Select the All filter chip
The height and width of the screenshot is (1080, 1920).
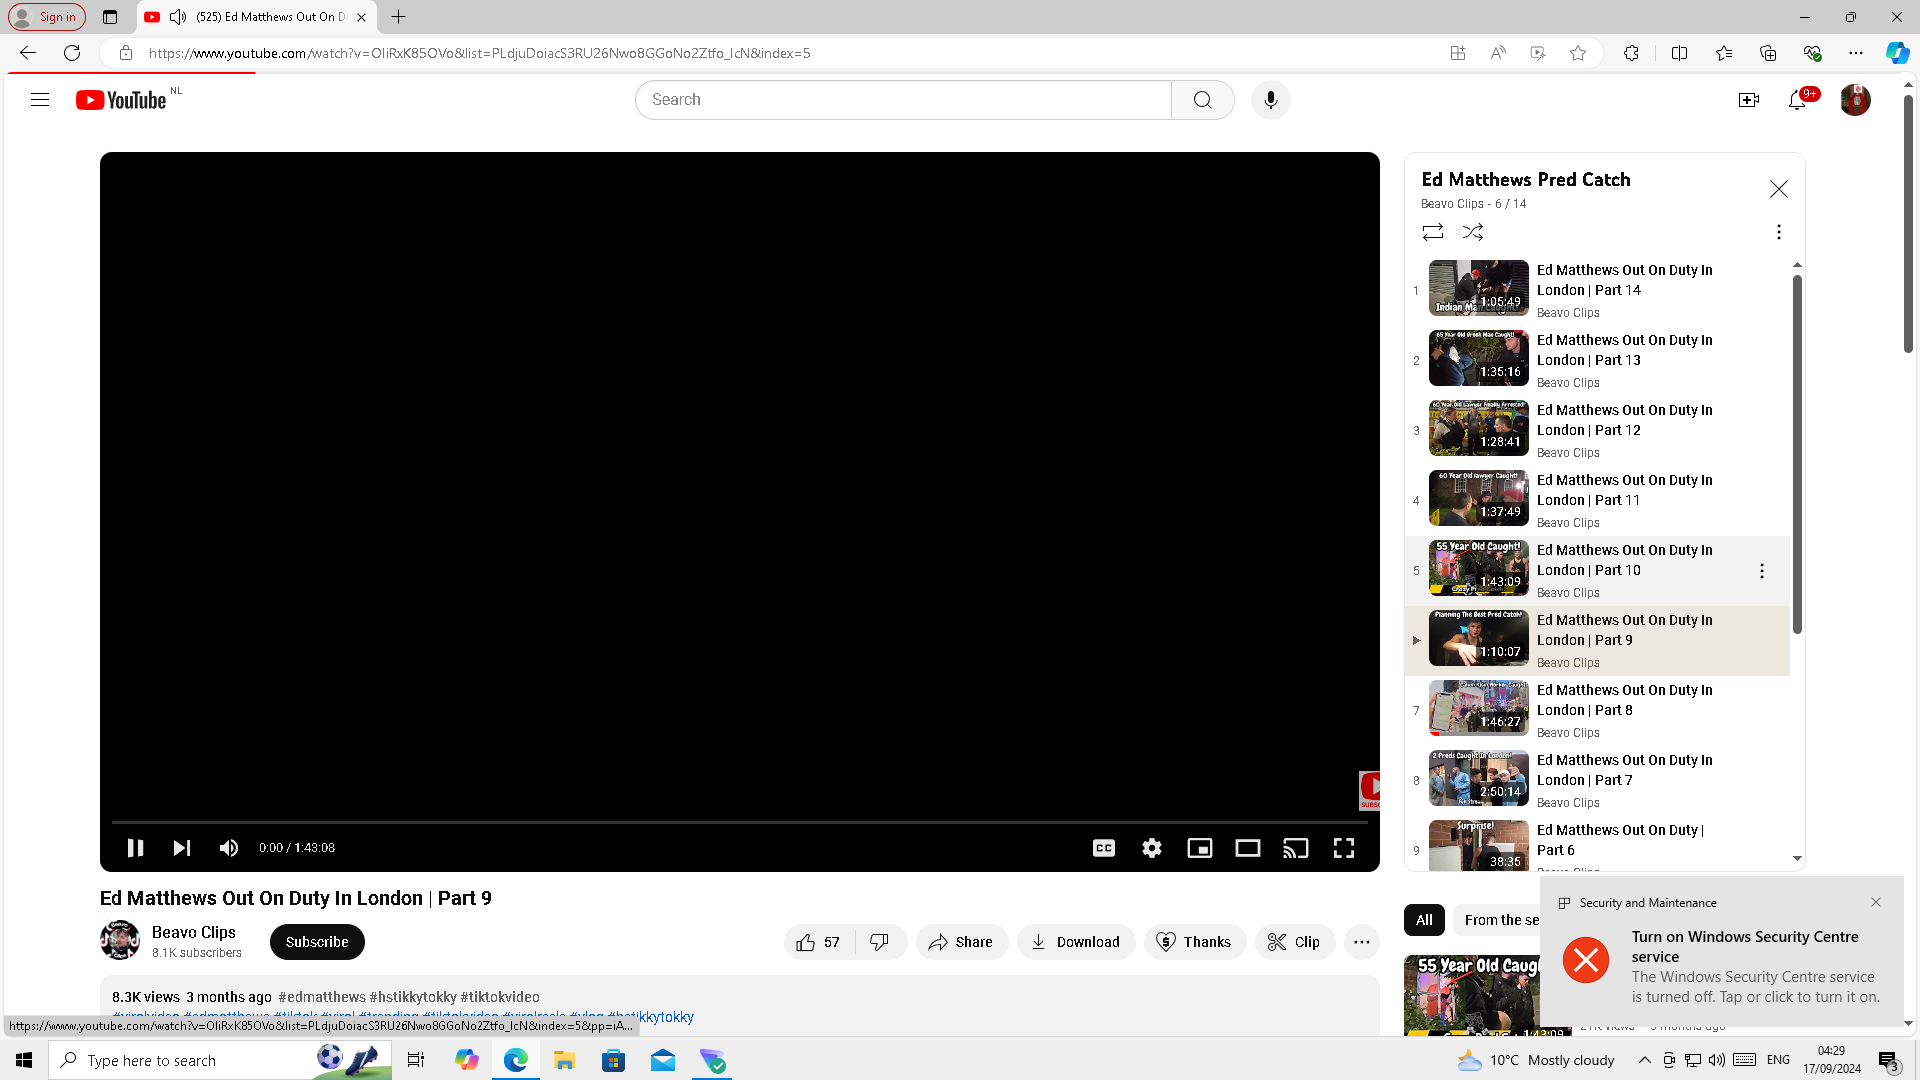click(1424, 920)
